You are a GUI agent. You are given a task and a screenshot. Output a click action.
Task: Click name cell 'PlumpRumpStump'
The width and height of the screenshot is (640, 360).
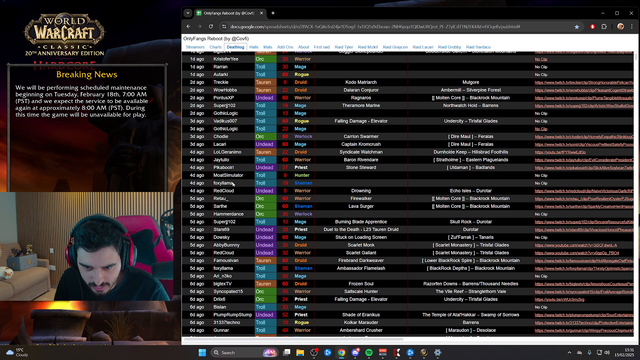[233, 315]
